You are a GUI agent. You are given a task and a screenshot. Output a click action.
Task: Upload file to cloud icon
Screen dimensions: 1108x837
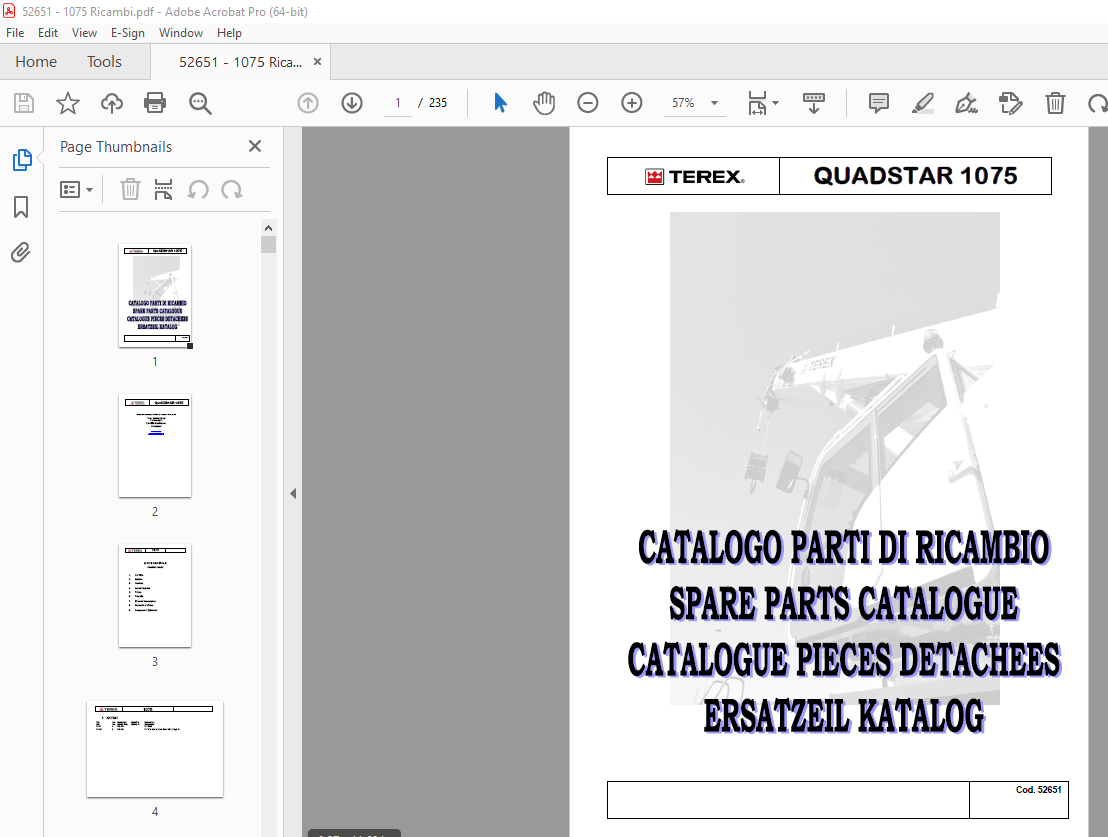click(x=112, y=103)
